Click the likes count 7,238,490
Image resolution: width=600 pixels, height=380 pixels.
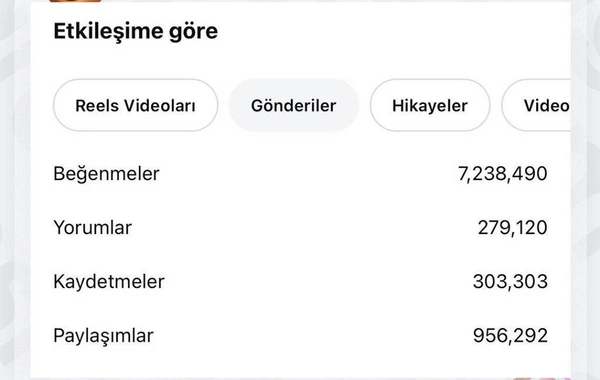click(502, 174)
